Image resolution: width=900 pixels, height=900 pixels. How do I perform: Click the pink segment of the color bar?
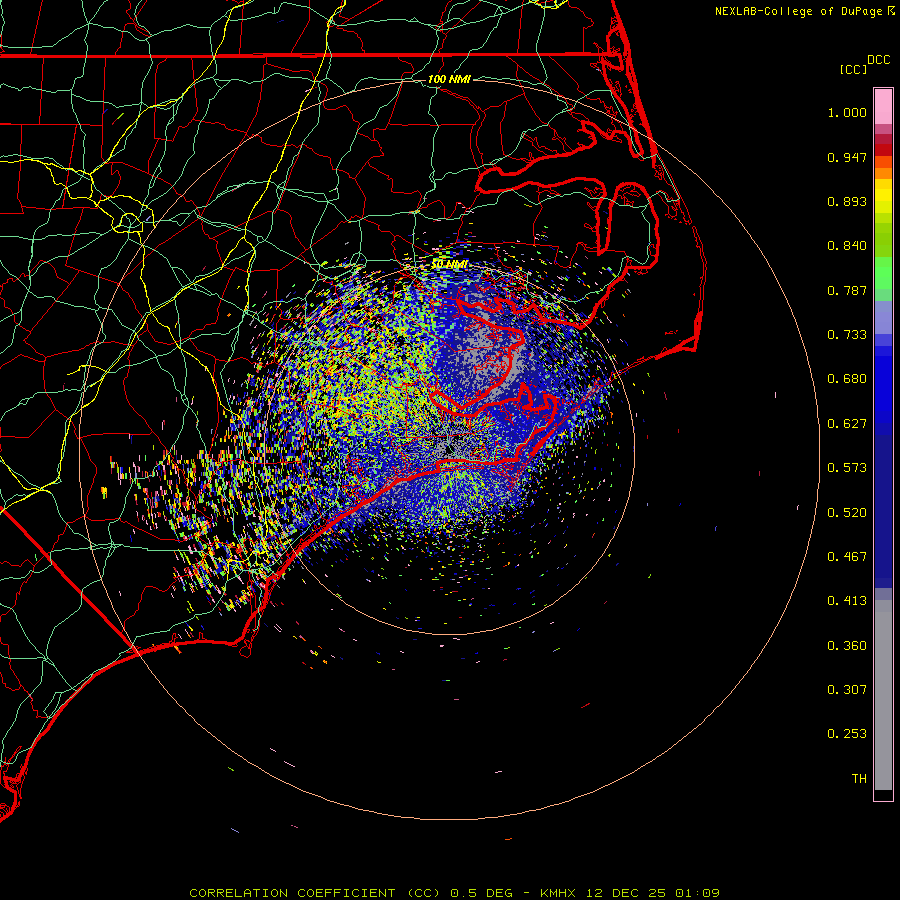coord(883,107)
